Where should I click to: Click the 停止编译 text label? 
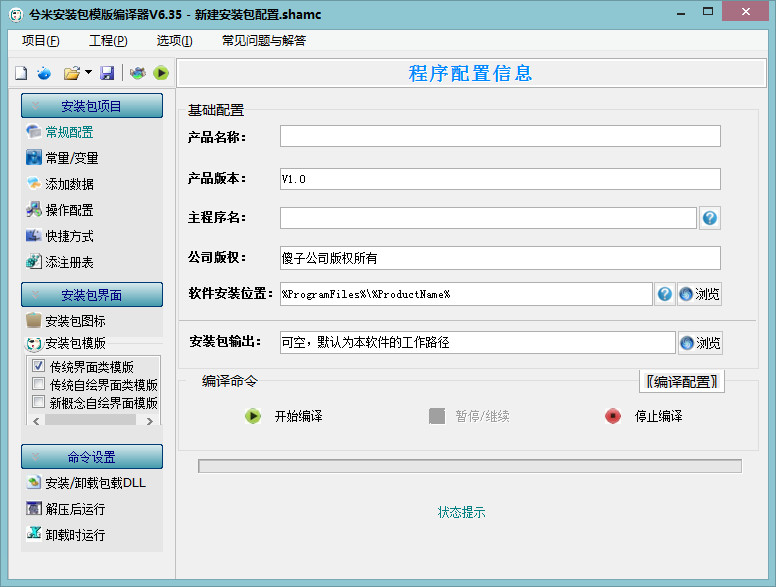click(x=659, y=416)
